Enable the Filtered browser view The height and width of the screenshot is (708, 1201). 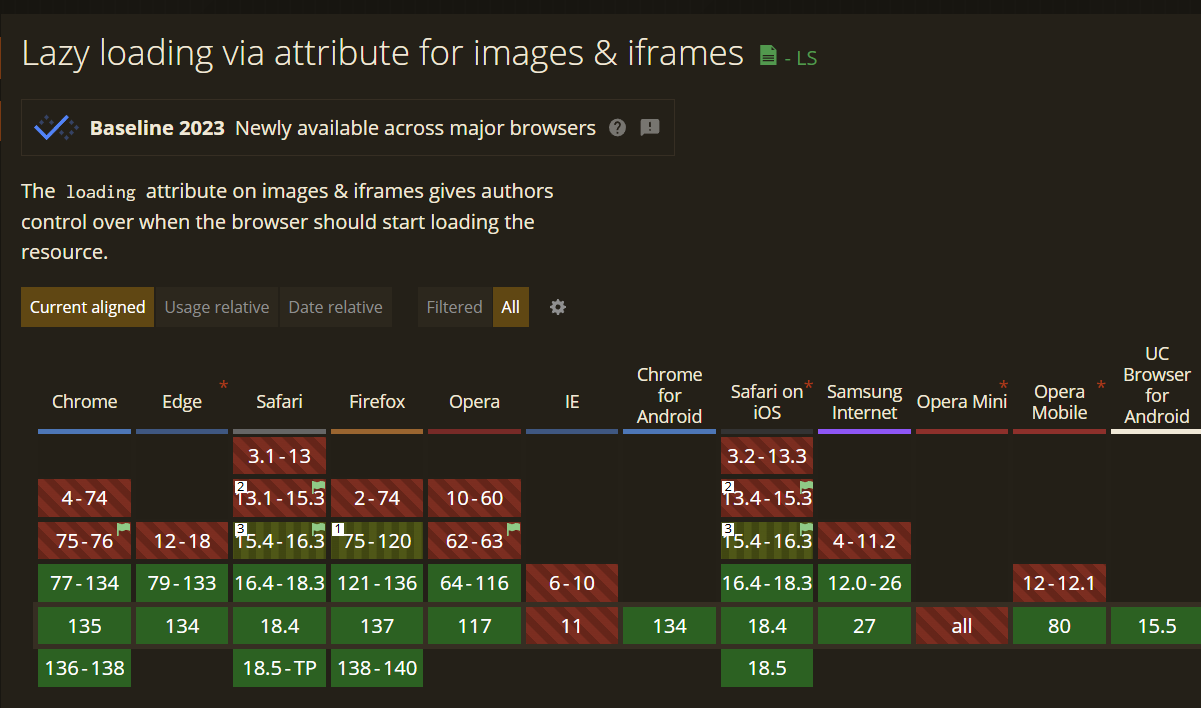(x=454, y=307)
